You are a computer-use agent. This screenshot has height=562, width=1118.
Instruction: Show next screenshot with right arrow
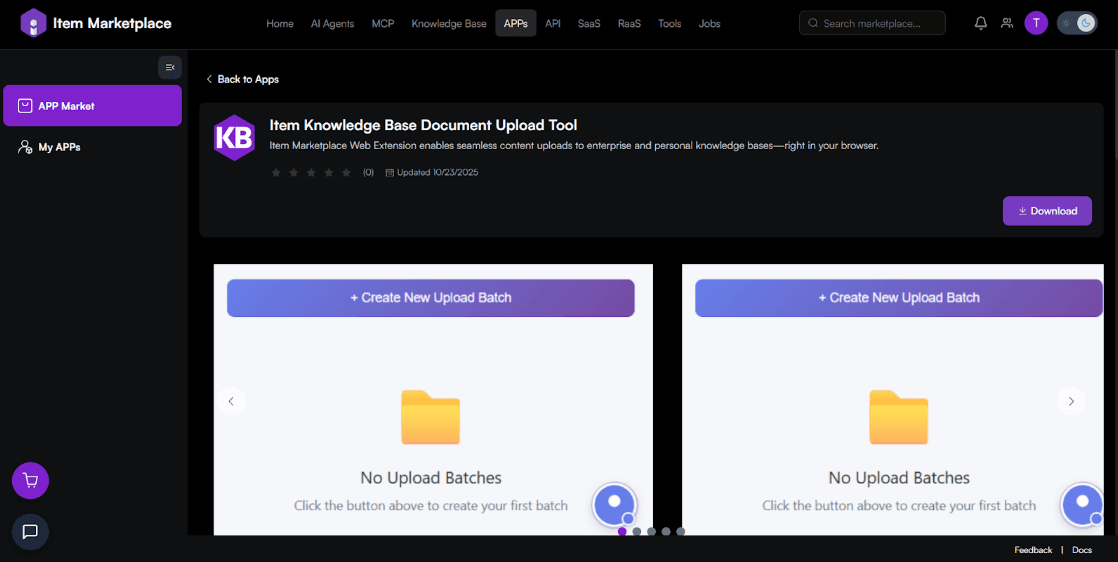coord(1071,401)
